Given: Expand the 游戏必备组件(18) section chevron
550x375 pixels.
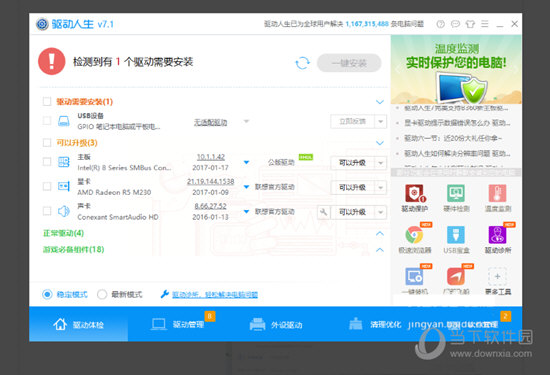Looking at the screenshot, I should click(380, 250).
